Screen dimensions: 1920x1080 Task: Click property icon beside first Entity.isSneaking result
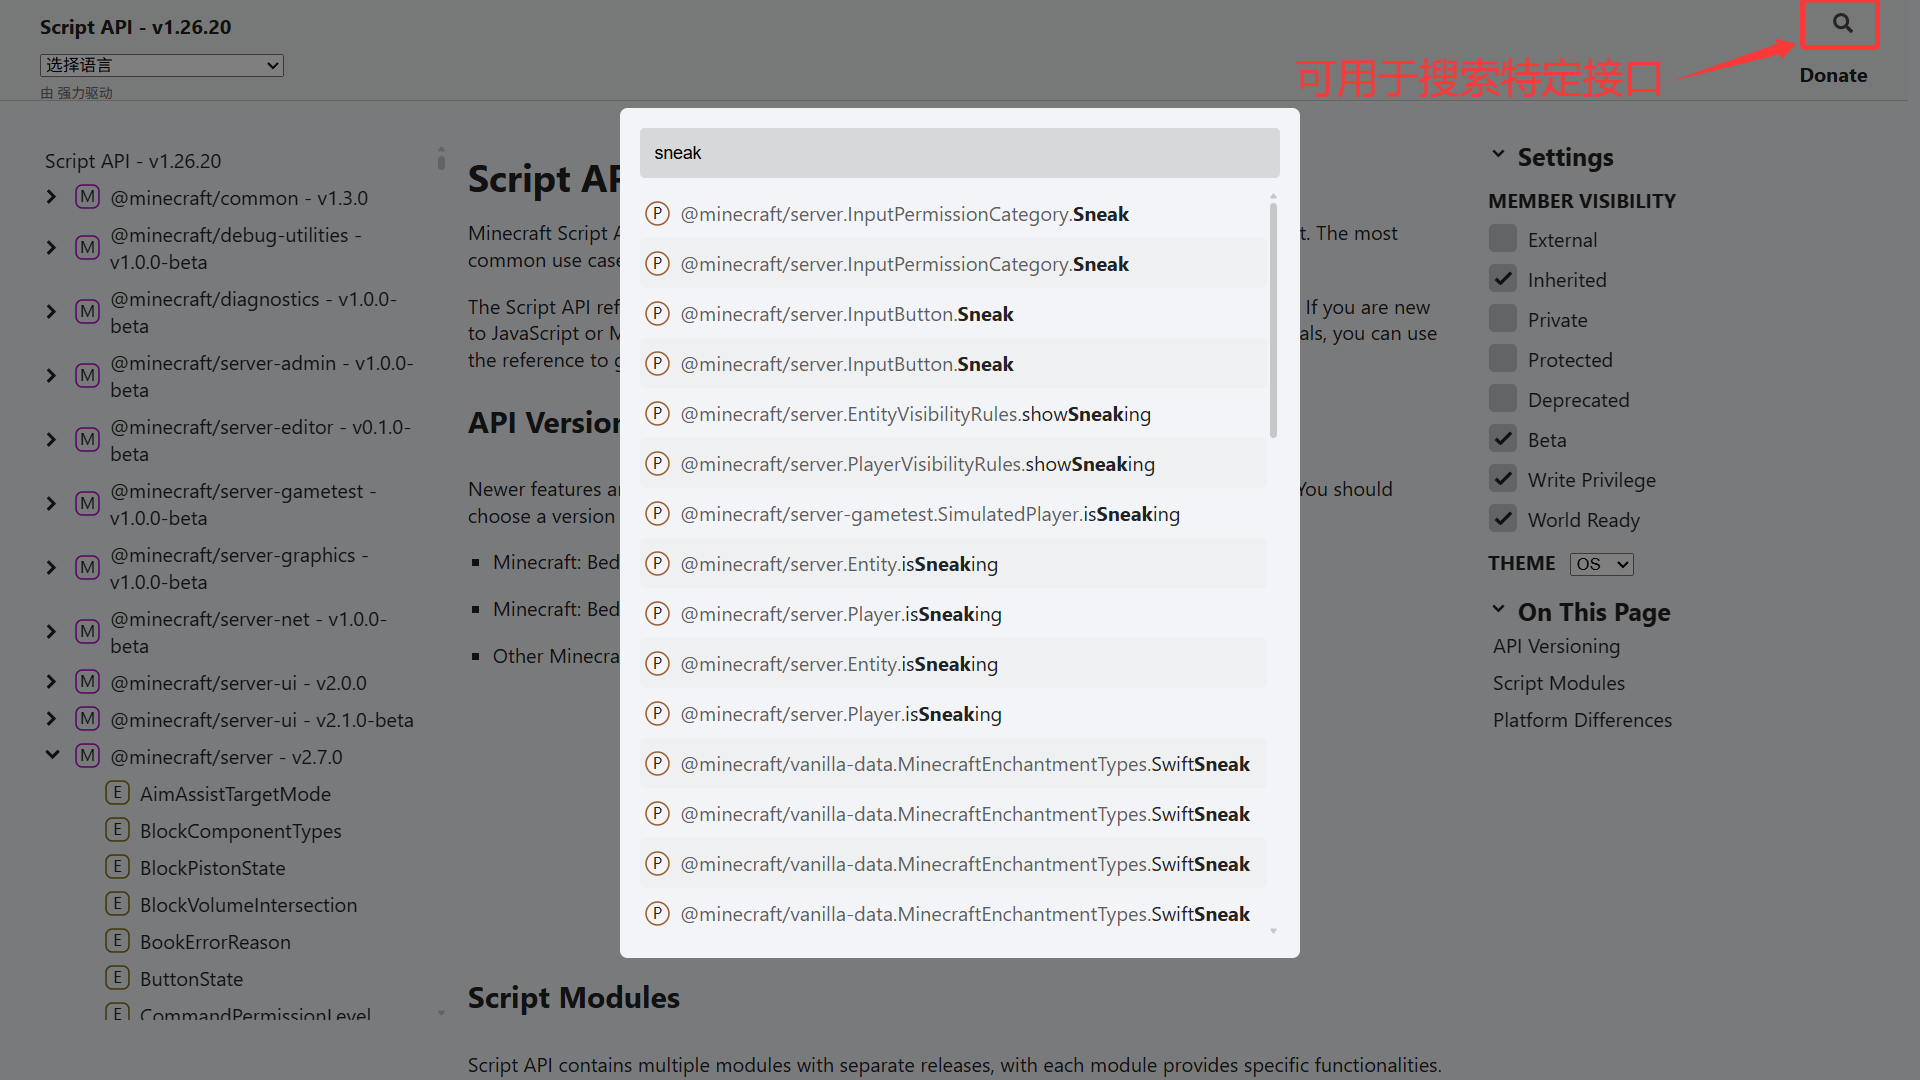point(657,563)
